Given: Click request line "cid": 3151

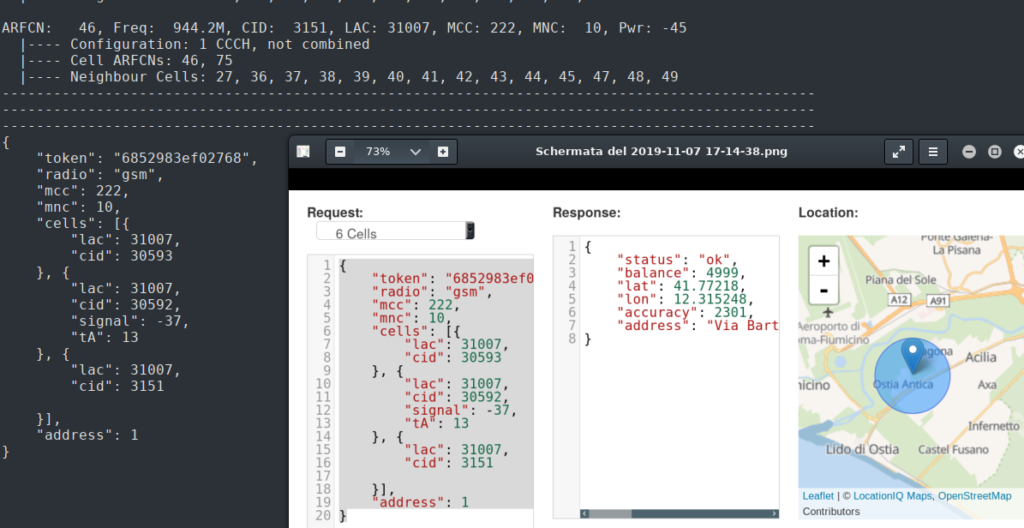Looking at the screenshot, I should coord(449,463).
